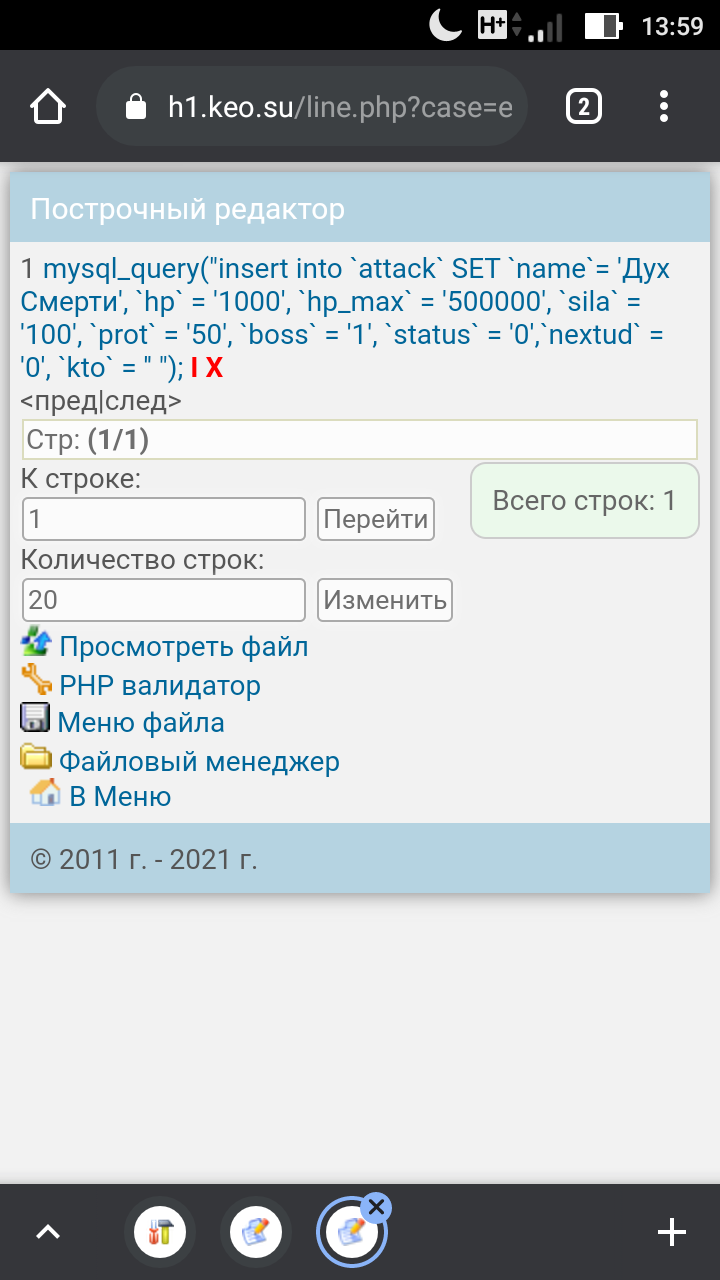Tap the browser home icon

click(48, 107)
